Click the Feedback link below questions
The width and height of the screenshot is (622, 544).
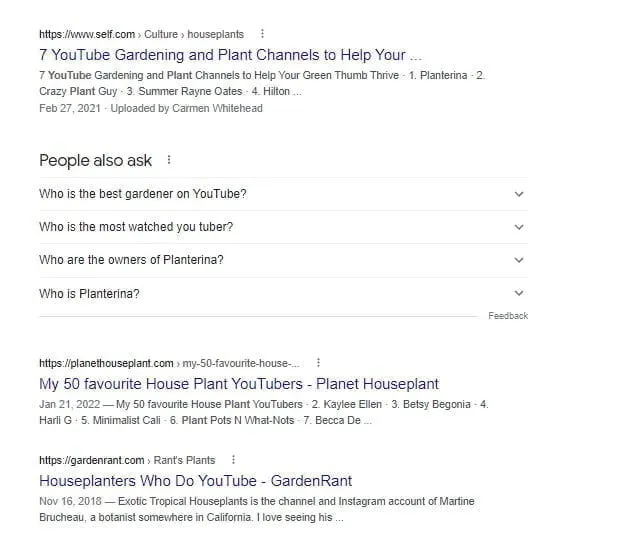pos(507,316)
